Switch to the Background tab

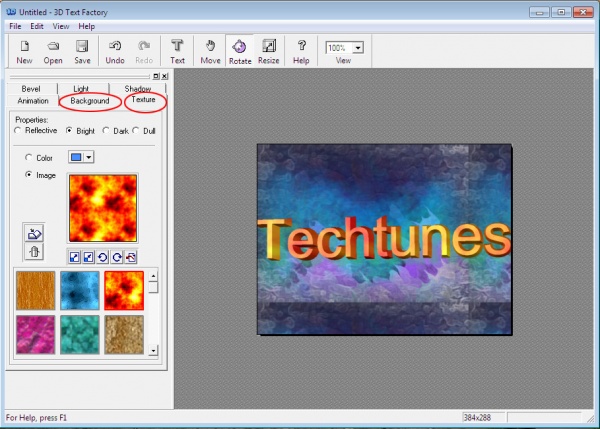click(90, 101)
